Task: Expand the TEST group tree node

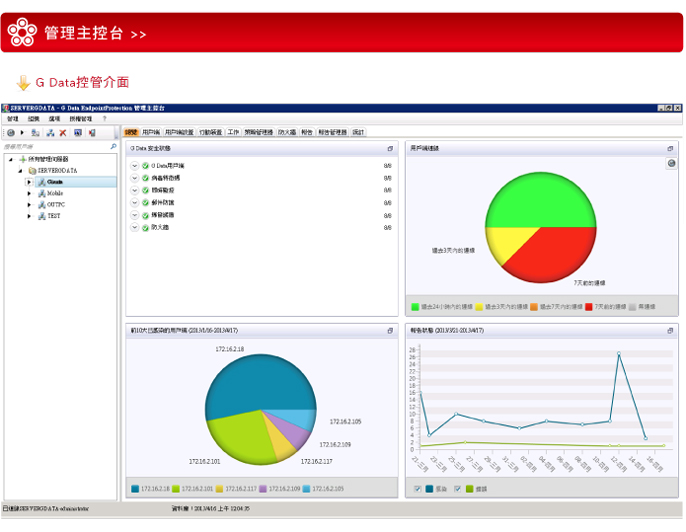Action: pos(29,216)
